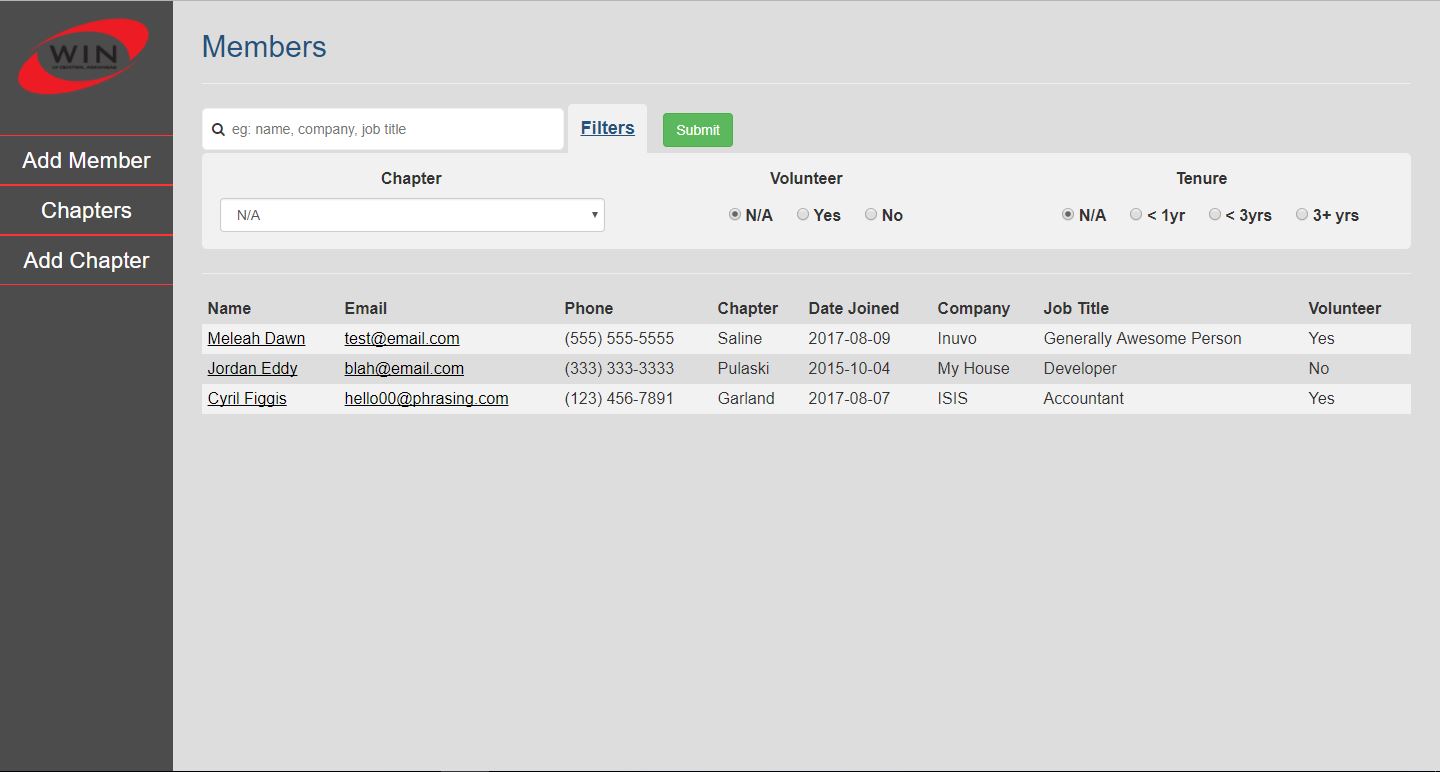Click the My House company cell
Screen dimensions: 1440x772
[973, 368]
